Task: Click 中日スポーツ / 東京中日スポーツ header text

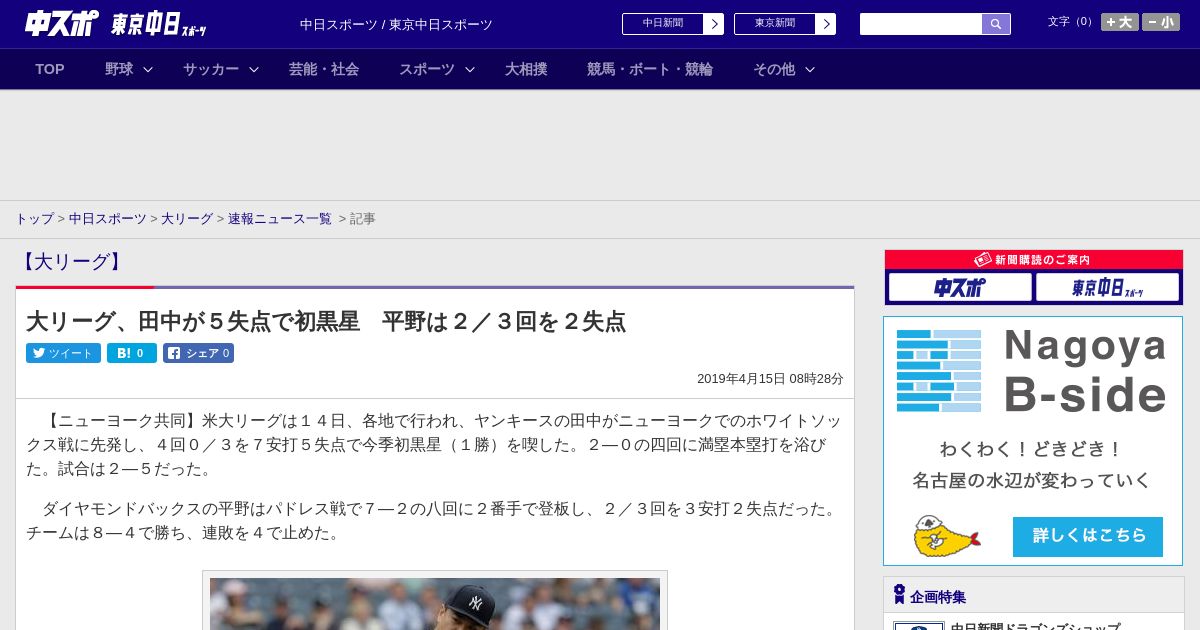Action: tap(396, 24)
